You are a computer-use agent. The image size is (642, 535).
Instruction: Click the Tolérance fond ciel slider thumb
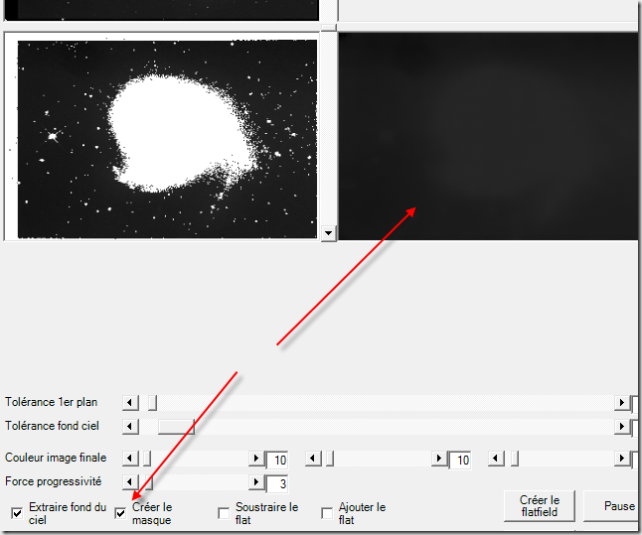coord(176,427)
